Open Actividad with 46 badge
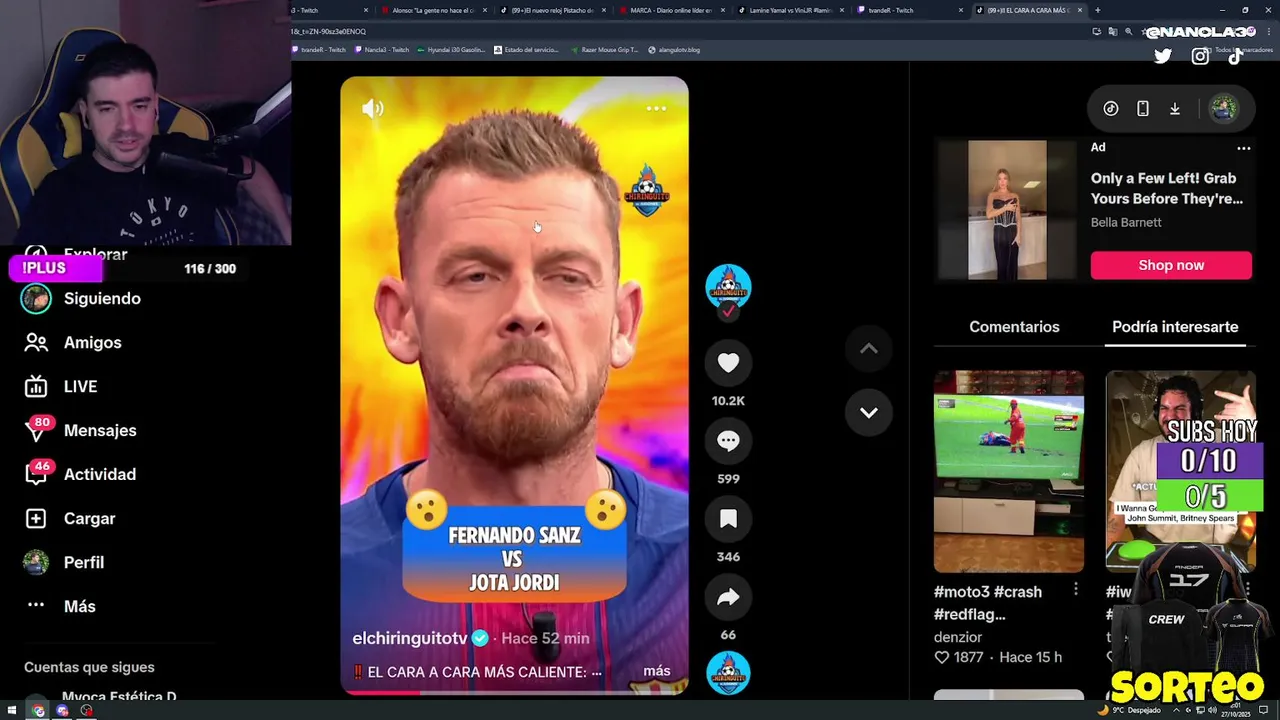Image resolution: width=1280 pixels, height=720 pixels. (x=100, y=474)
